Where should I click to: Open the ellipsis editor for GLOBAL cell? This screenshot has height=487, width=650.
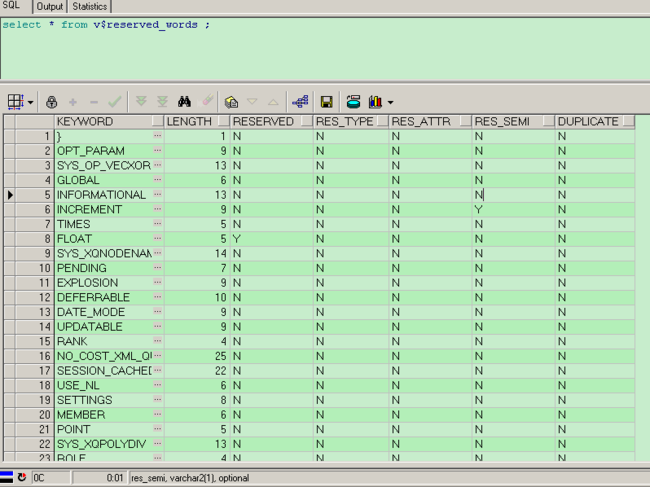click(158, 180)
